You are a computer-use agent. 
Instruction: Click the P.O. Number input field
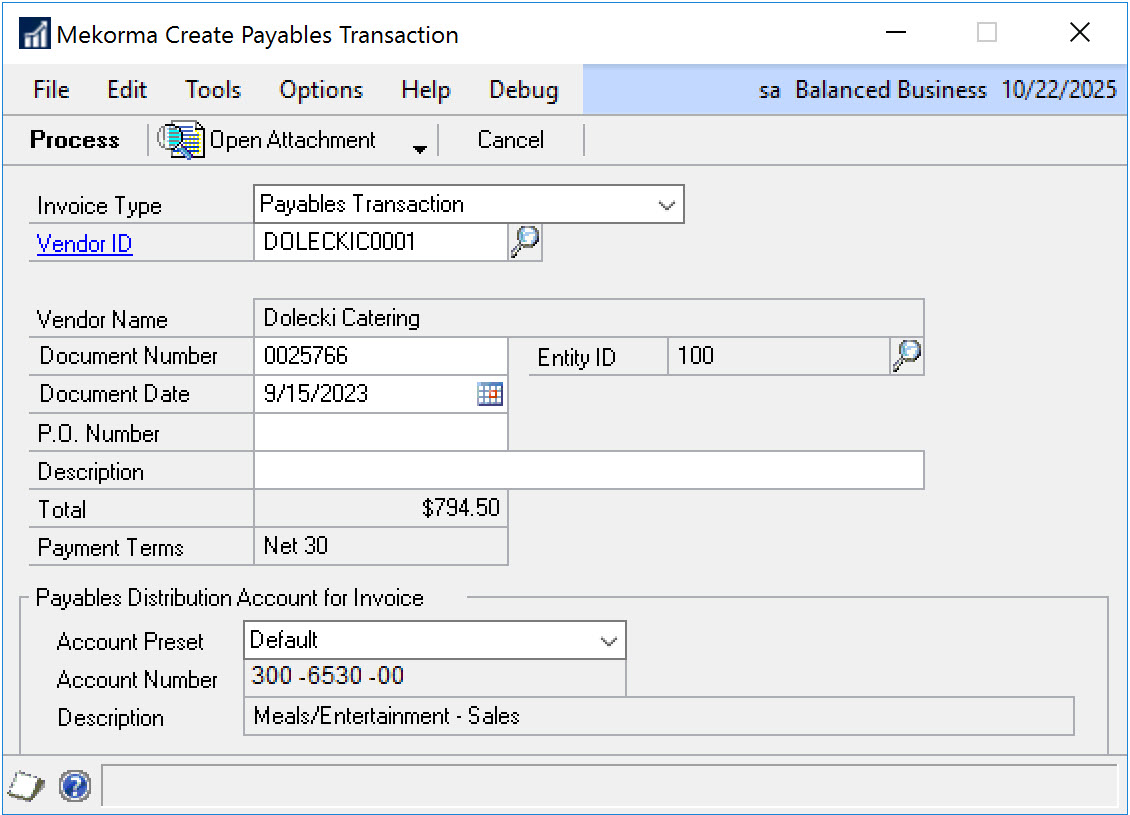coord(380,432)
